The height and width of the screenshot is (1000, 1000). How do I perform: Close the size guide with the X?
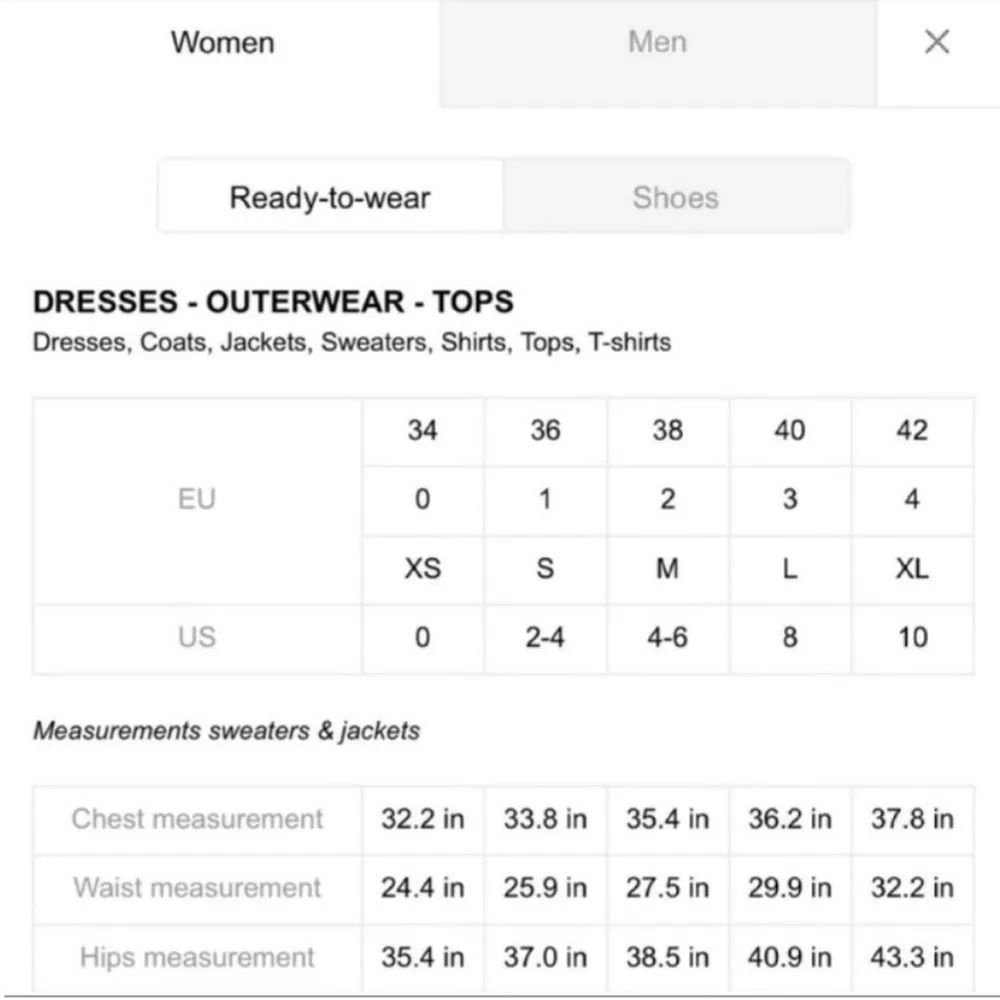(x=937, y=42)
